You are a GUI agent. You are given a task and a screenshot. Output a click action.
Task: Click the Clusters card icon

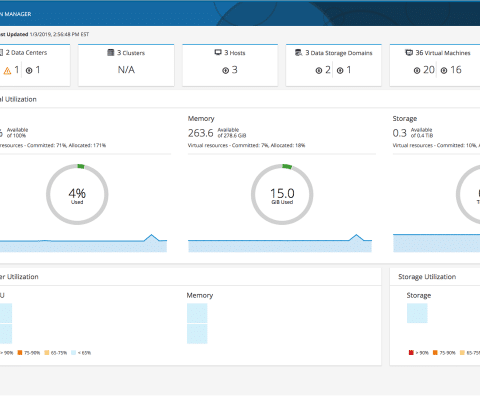(x=111, y=53)
